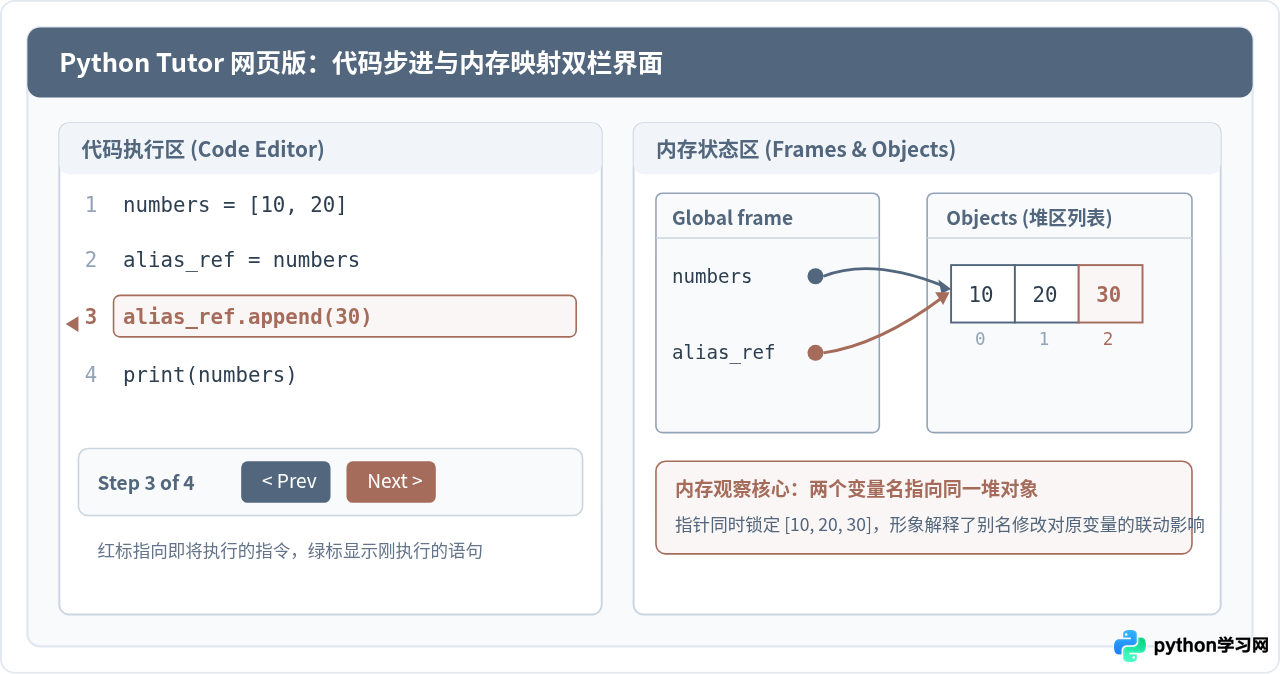Select code line print(numbers)
The width and height of the screenshot is (1280, 674).
point(210,375)
